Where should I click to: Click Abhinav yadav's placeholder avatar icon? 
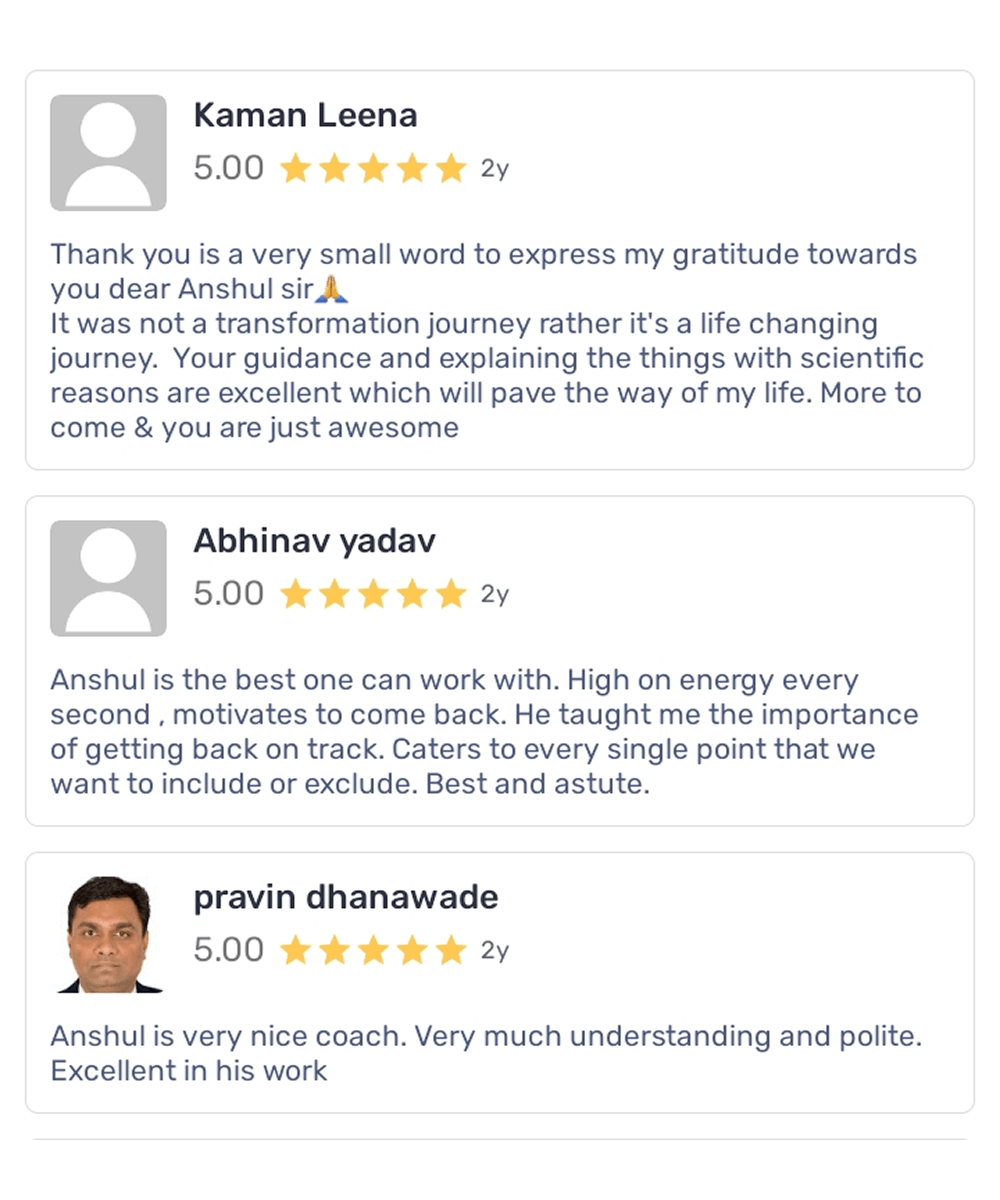[x=108, y=578]
